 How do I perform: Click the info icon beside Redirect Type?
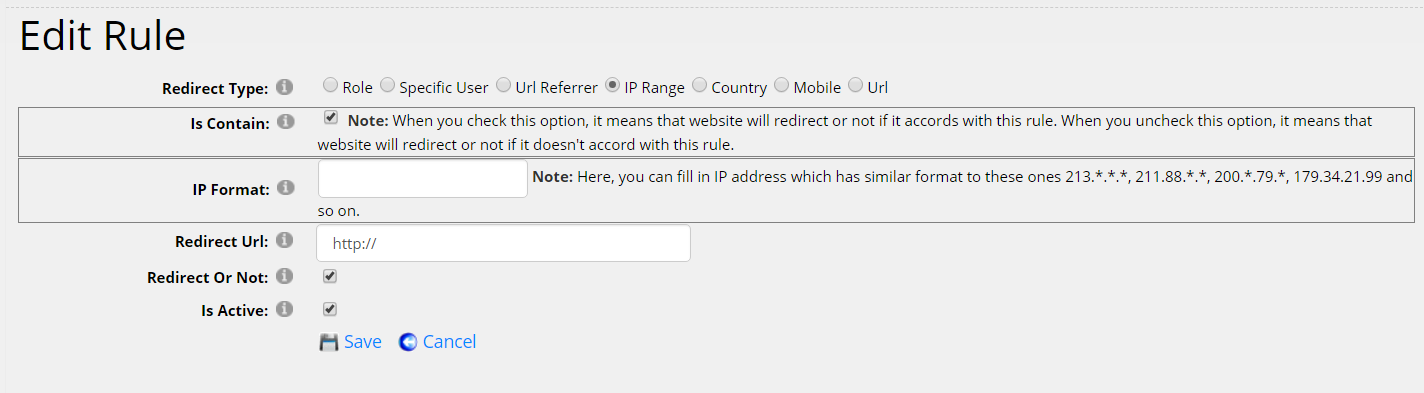point(284,88)
